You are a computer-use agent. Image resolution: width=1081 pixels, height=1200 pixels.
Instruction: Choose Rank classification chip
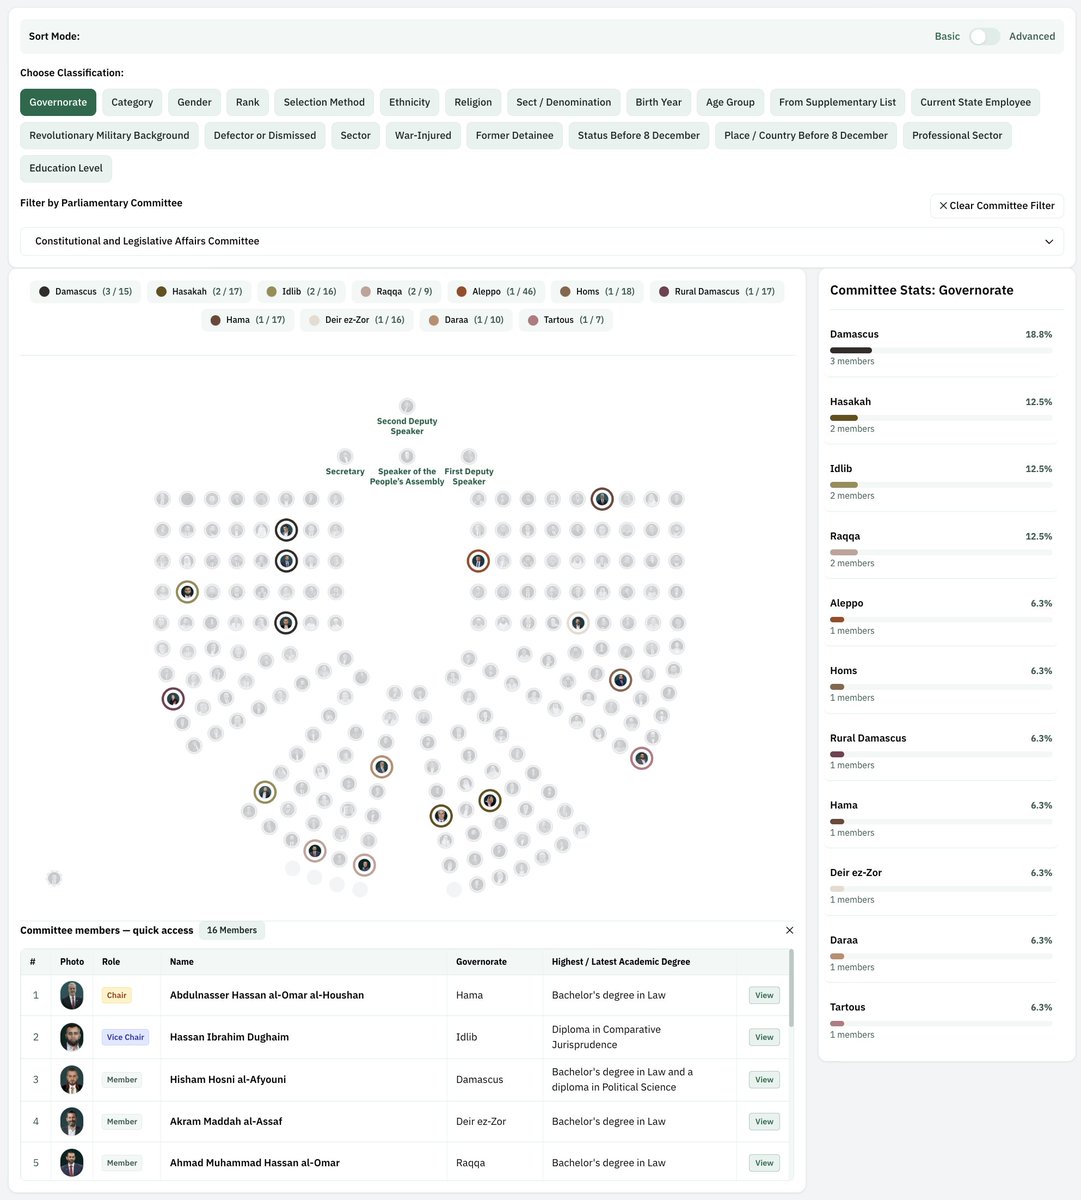248,102
